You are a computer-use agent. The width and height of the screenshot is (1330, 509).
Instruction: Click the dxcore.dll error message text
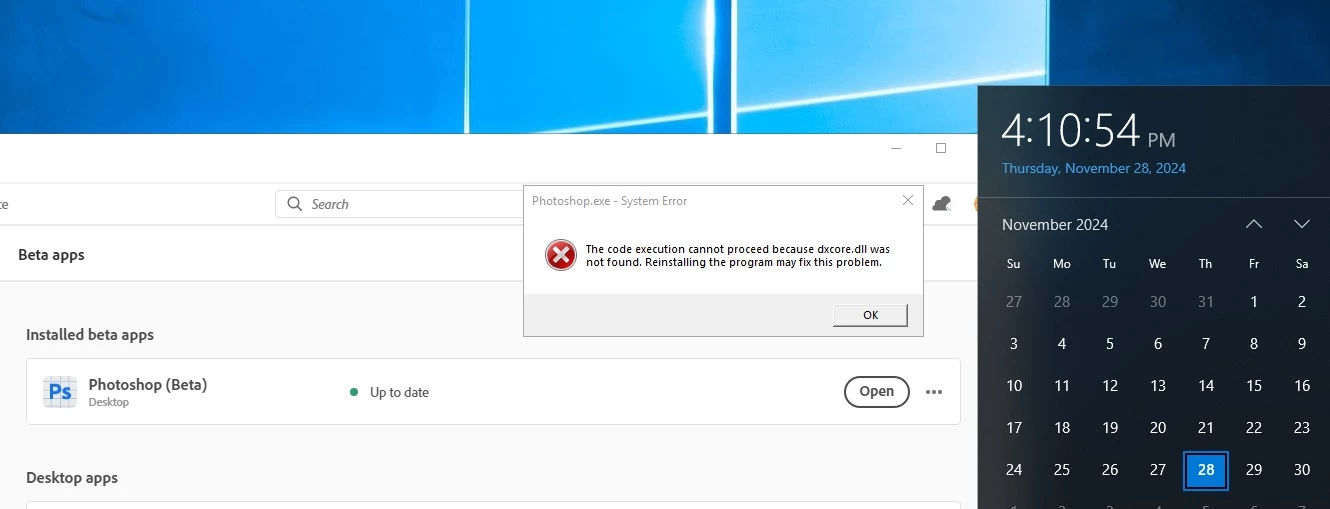pyautogui.click(x=738, y=256)
